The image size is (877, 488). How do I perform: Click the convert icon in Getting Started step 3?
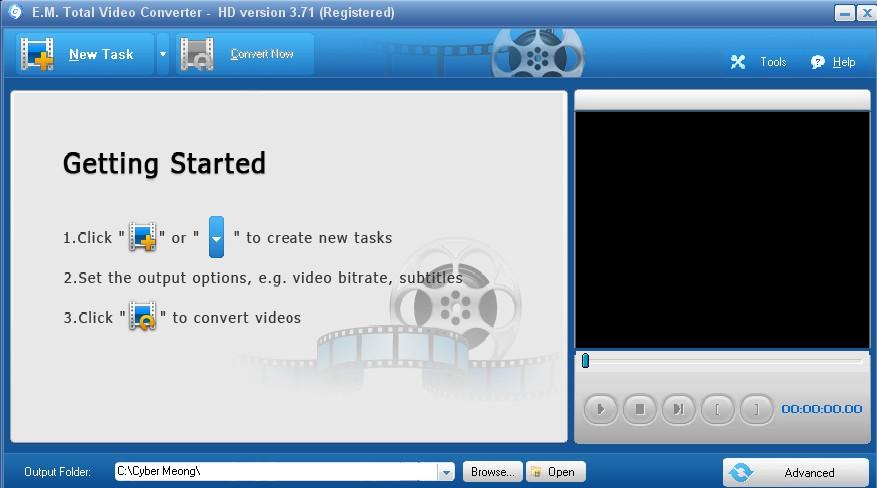tap(143, 316)
